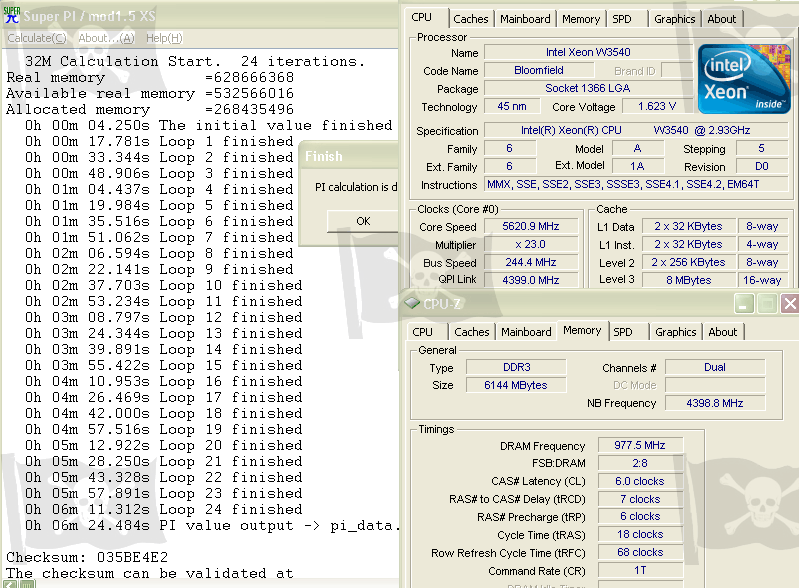The height and width of the screenshot is (588, 799).
Task: Click the FSB:DRAM value '2:8'
Action: 640,463
